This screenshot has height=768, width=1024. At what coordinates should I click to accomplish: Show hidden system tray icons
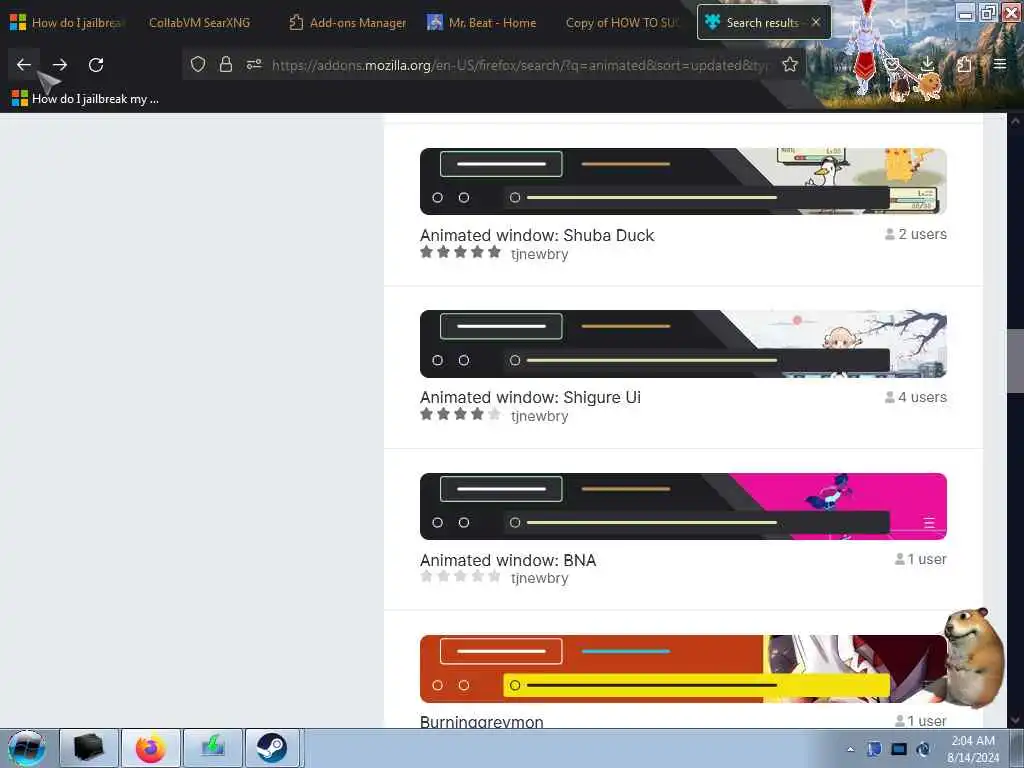850,749
